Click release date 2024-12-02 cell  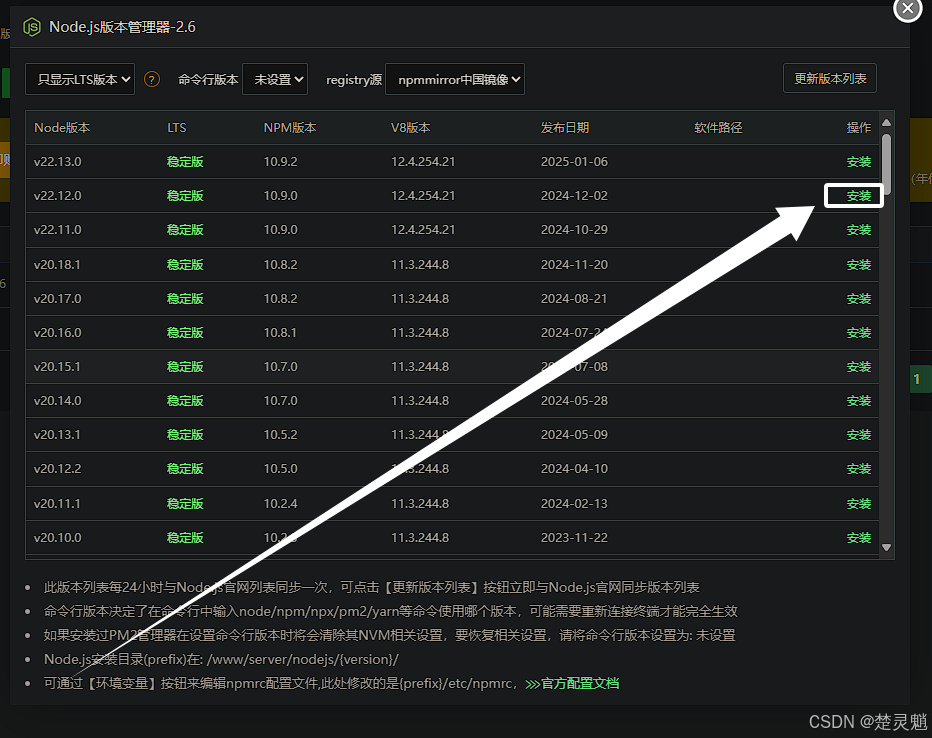click(x=574, y=195)
